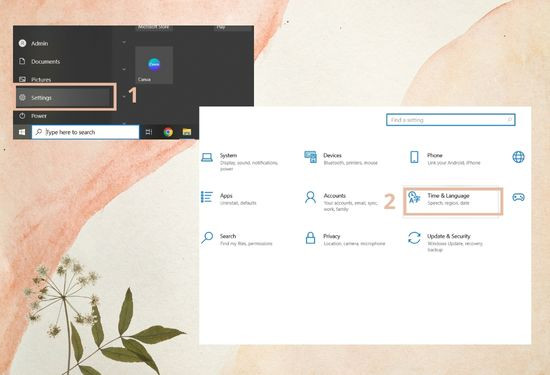Open Time & Language settings

tap(452, 201)
